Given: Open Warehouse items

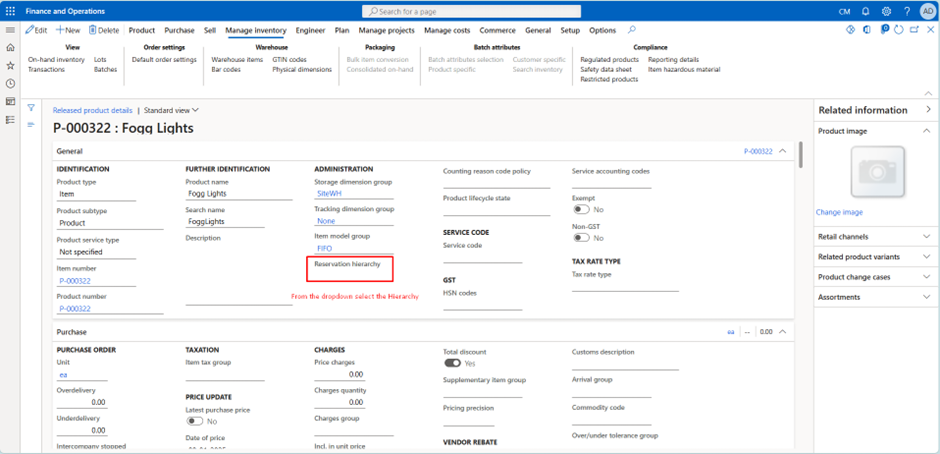Looking at the screenshot, I should tap(237, 59).
